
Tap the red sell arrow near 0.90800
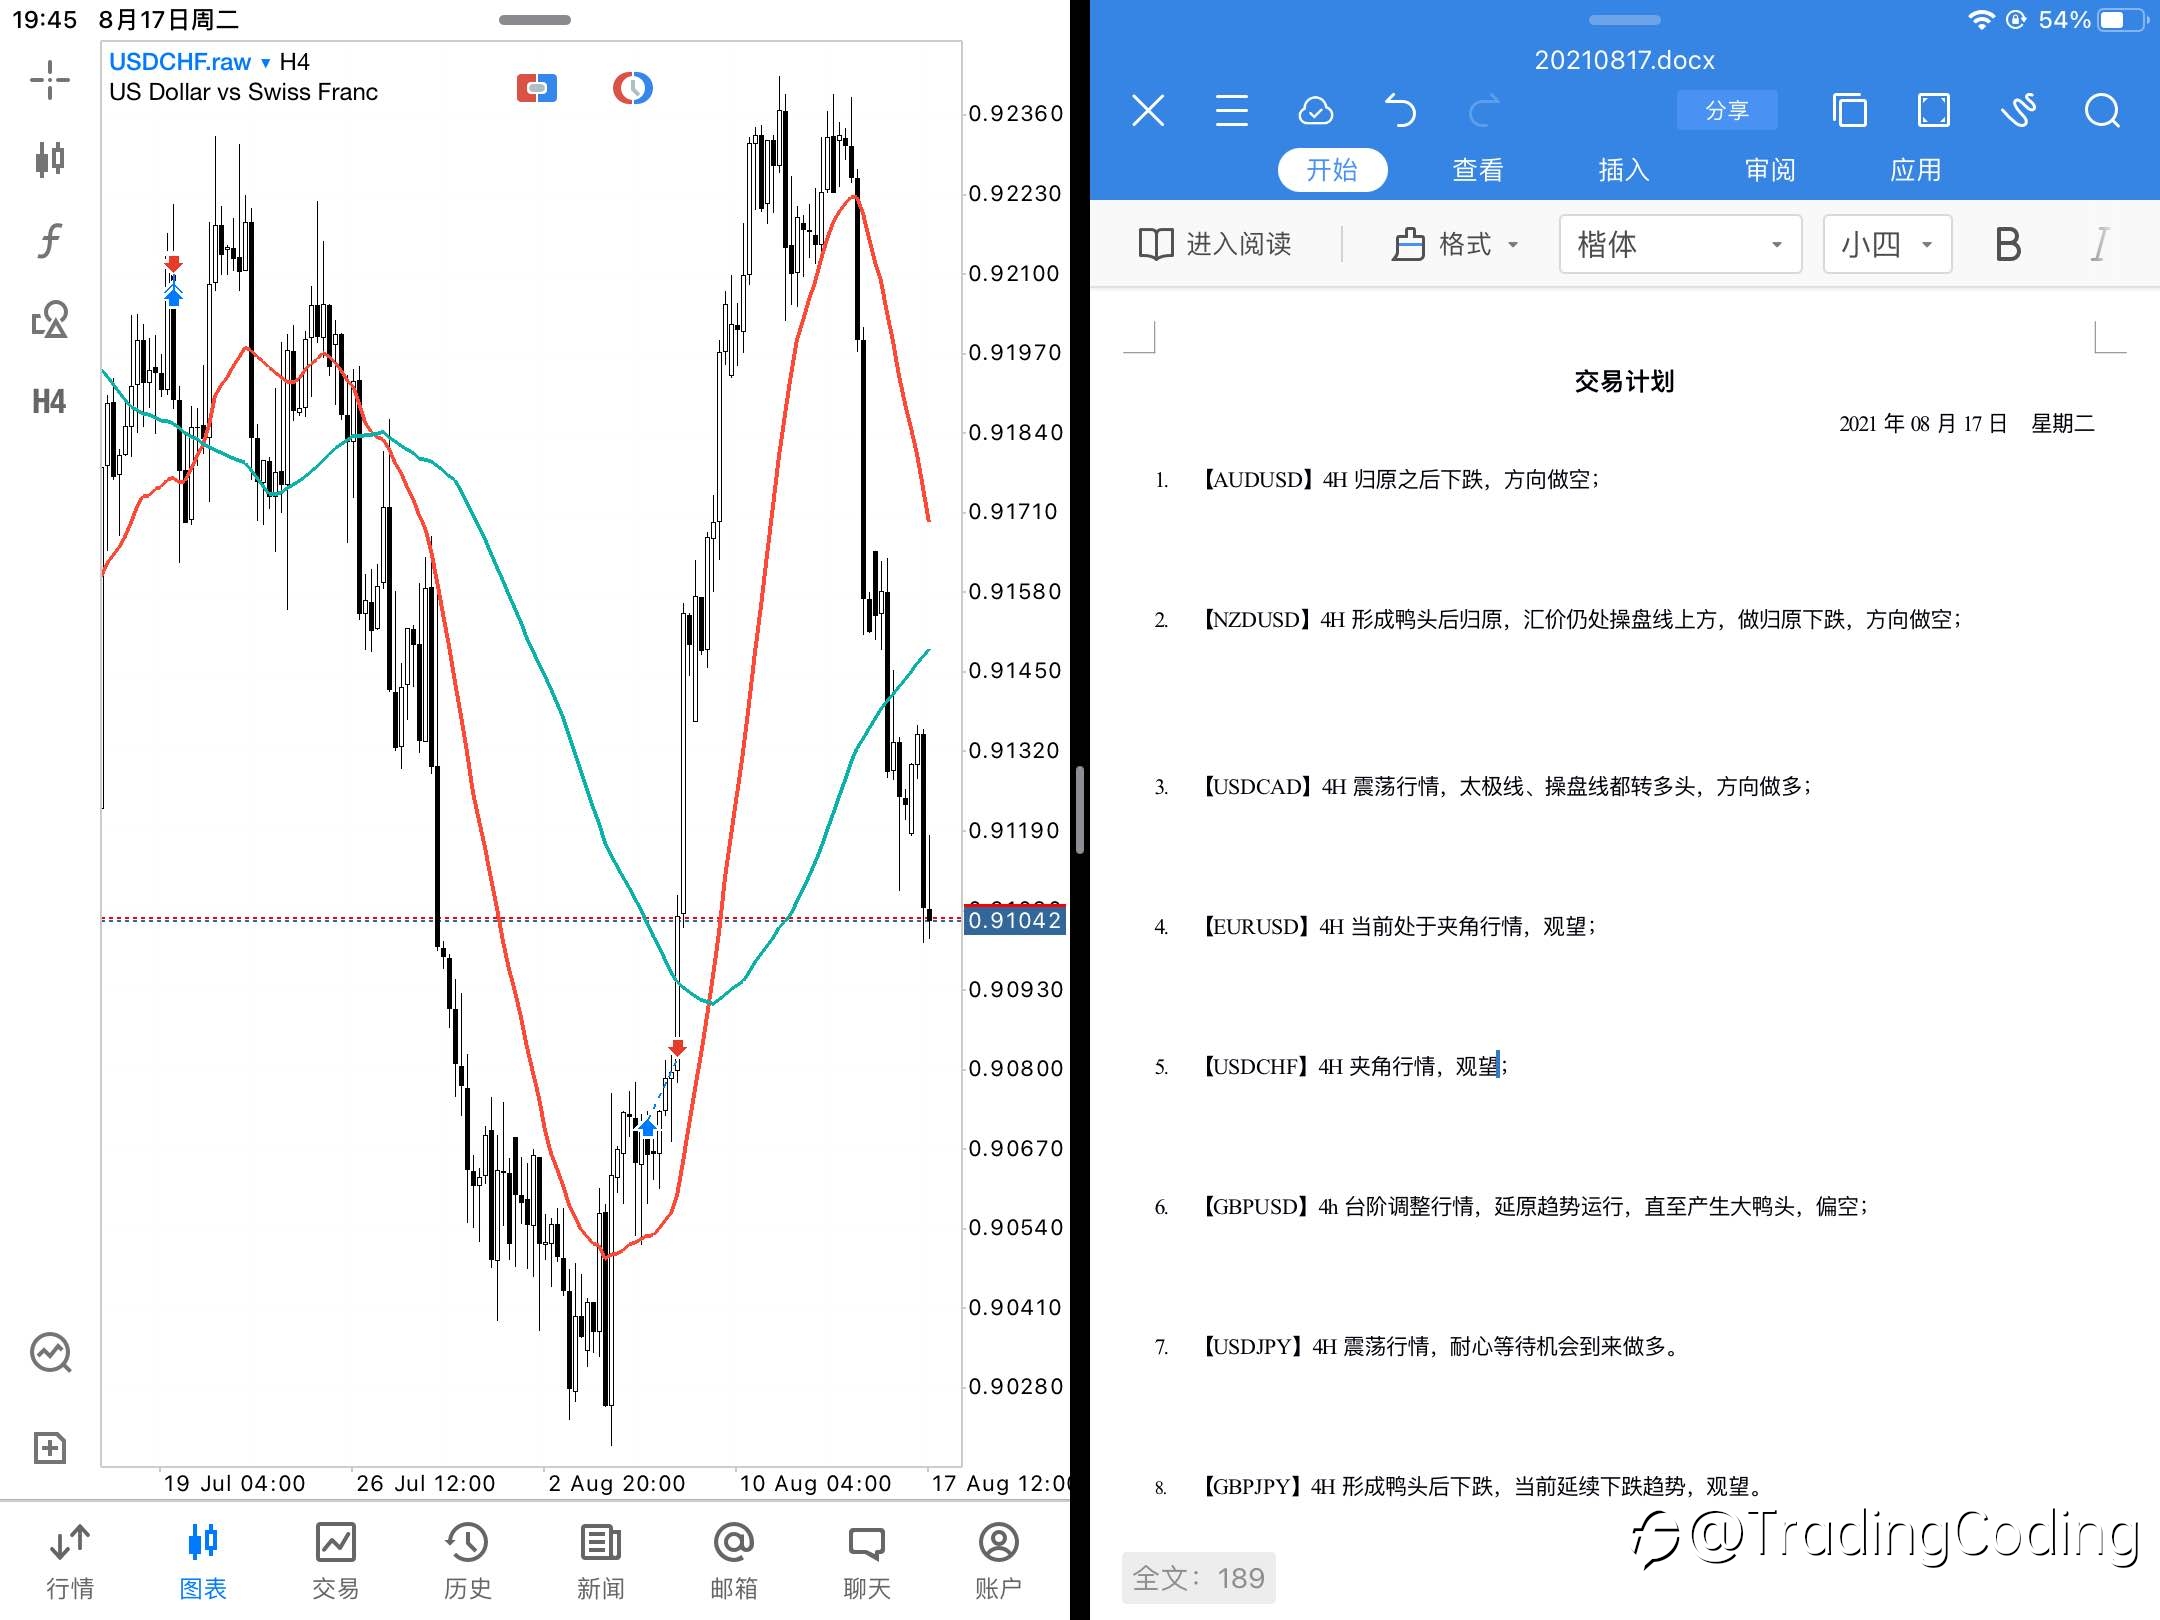pos(678,1047)
